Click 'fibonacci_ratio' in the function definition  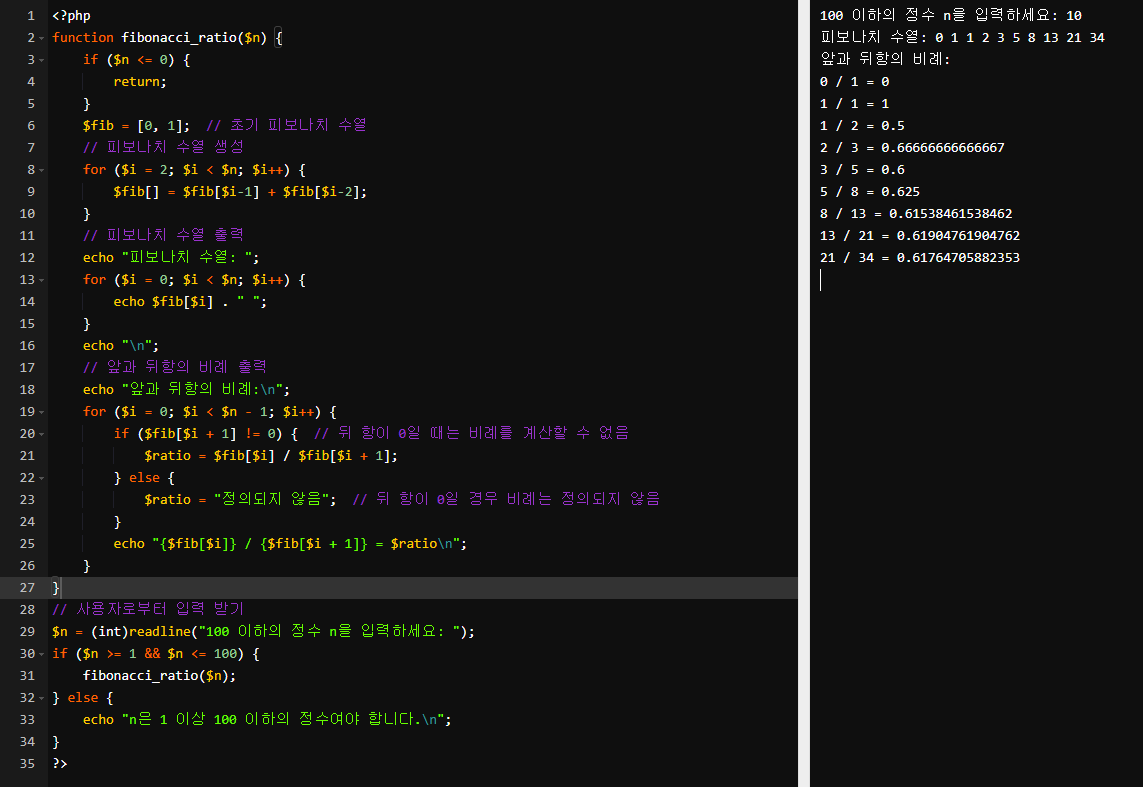[179, 37]
